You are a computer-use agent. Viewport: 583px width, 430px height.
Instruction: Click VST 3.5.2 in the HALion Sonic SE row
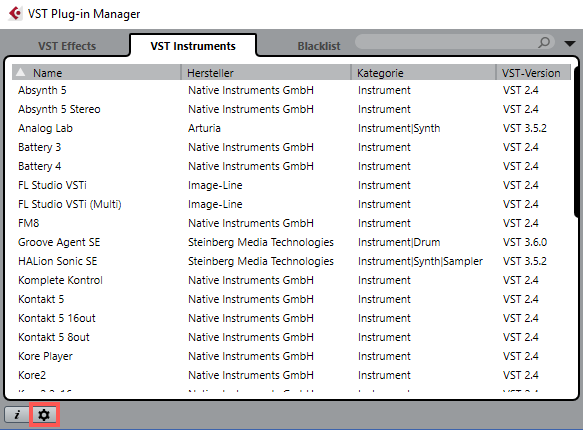[525, 261]
